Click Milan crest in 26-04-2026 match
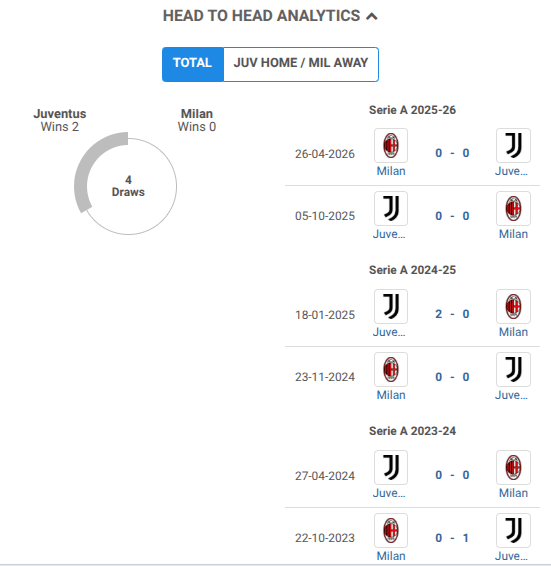Image resolution: width=551 pixels, height=566 pixels. 391,145
